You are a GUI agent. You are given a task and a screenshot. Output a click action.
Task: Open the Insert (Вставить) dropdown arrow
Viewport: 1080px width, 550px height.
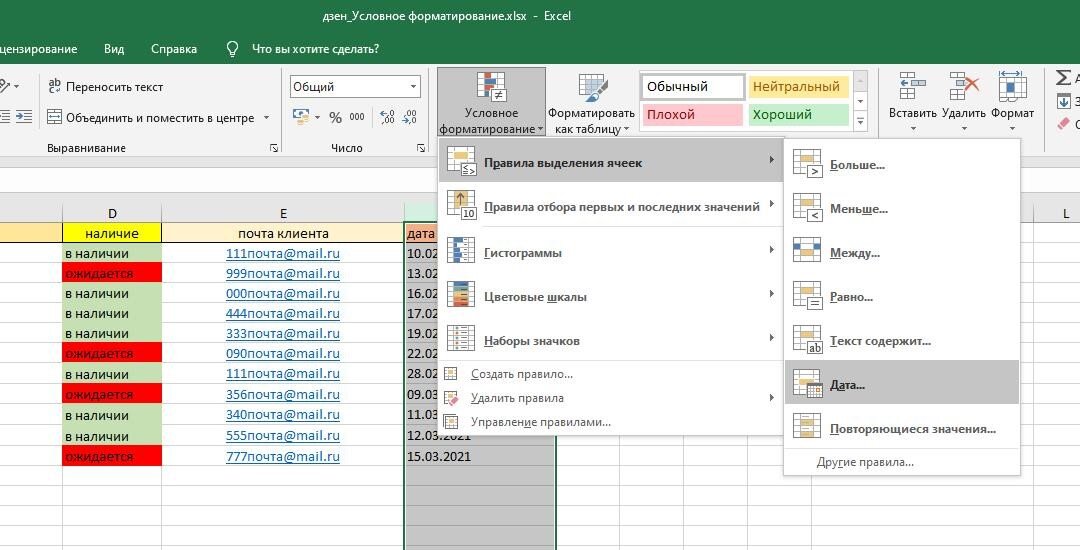point(913,128)
